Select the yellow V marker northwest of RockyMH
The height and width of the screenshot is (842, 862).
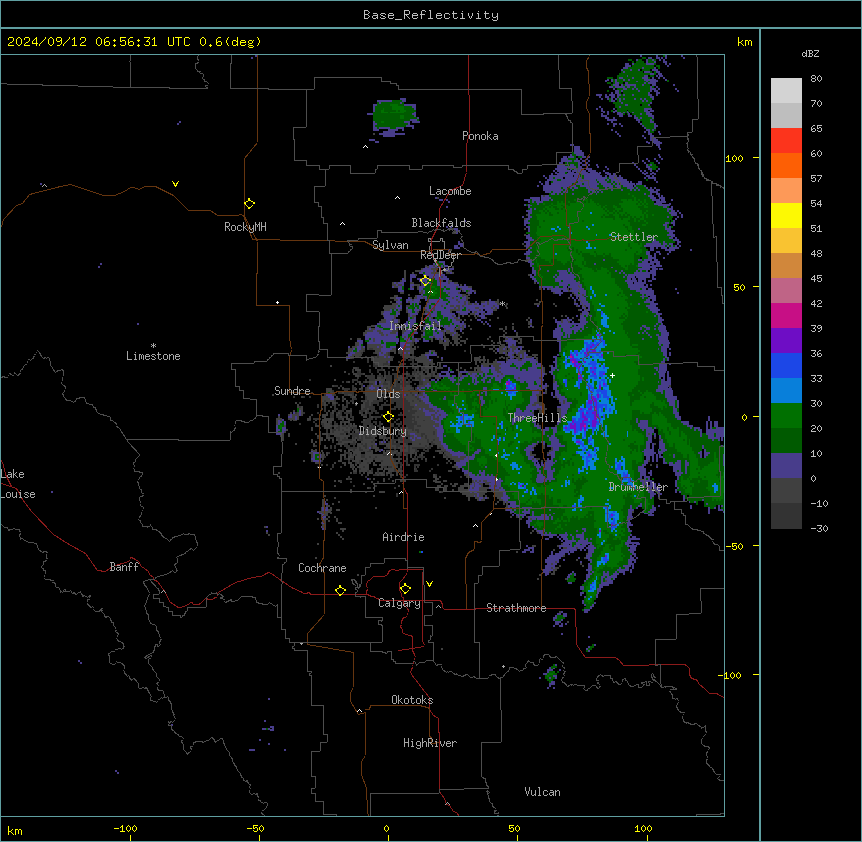pos(175,184)
